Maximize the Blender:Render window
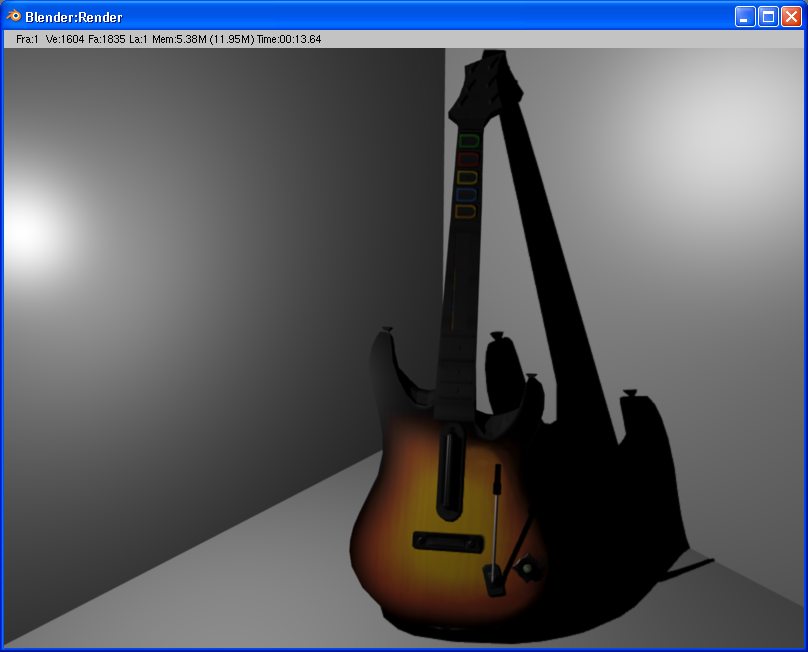 (x=768, y=17)
